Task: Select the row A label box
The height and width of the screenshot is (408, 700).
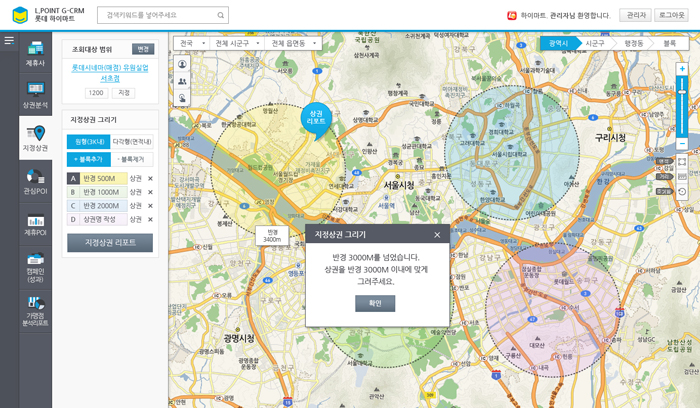Action: (73, 179)
